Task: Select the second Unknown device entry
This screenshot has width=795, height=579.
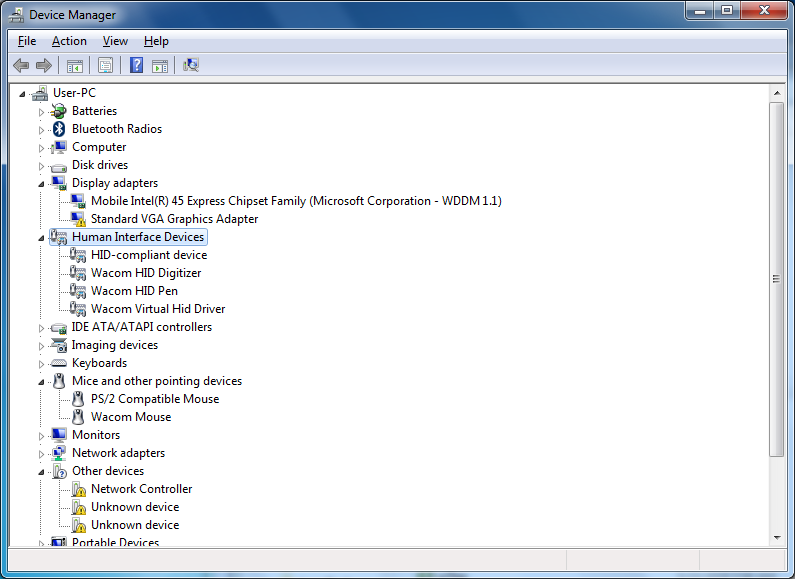Action: (x=135, y=525)
